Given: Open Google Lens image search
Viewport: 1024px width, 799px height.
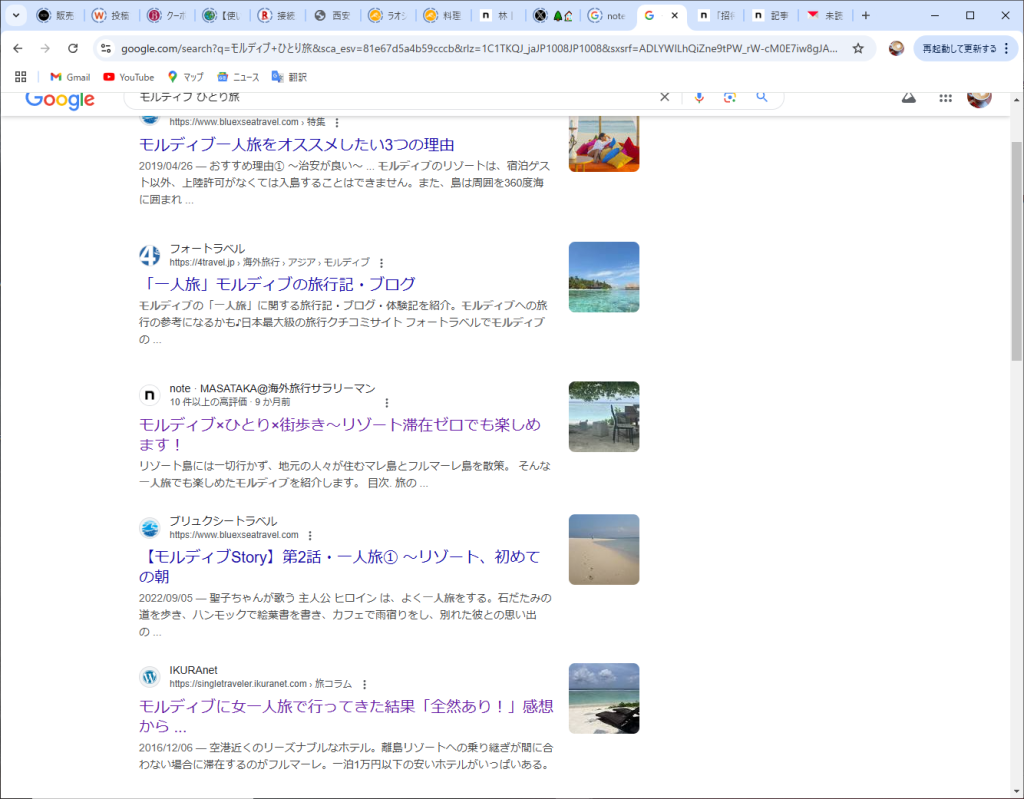Looking at the screenshot, I should point(730,97).
